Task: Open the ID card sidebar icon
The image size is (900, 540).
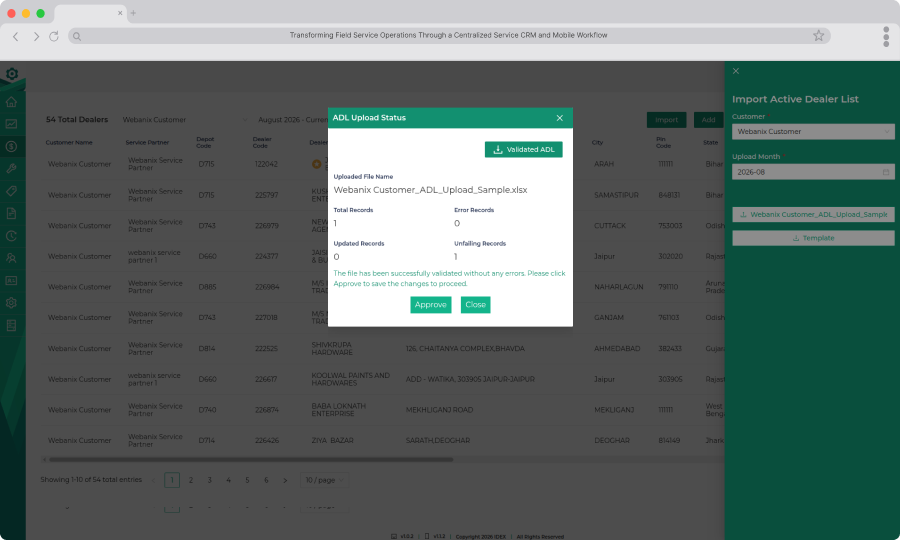Action: [11, 281]
